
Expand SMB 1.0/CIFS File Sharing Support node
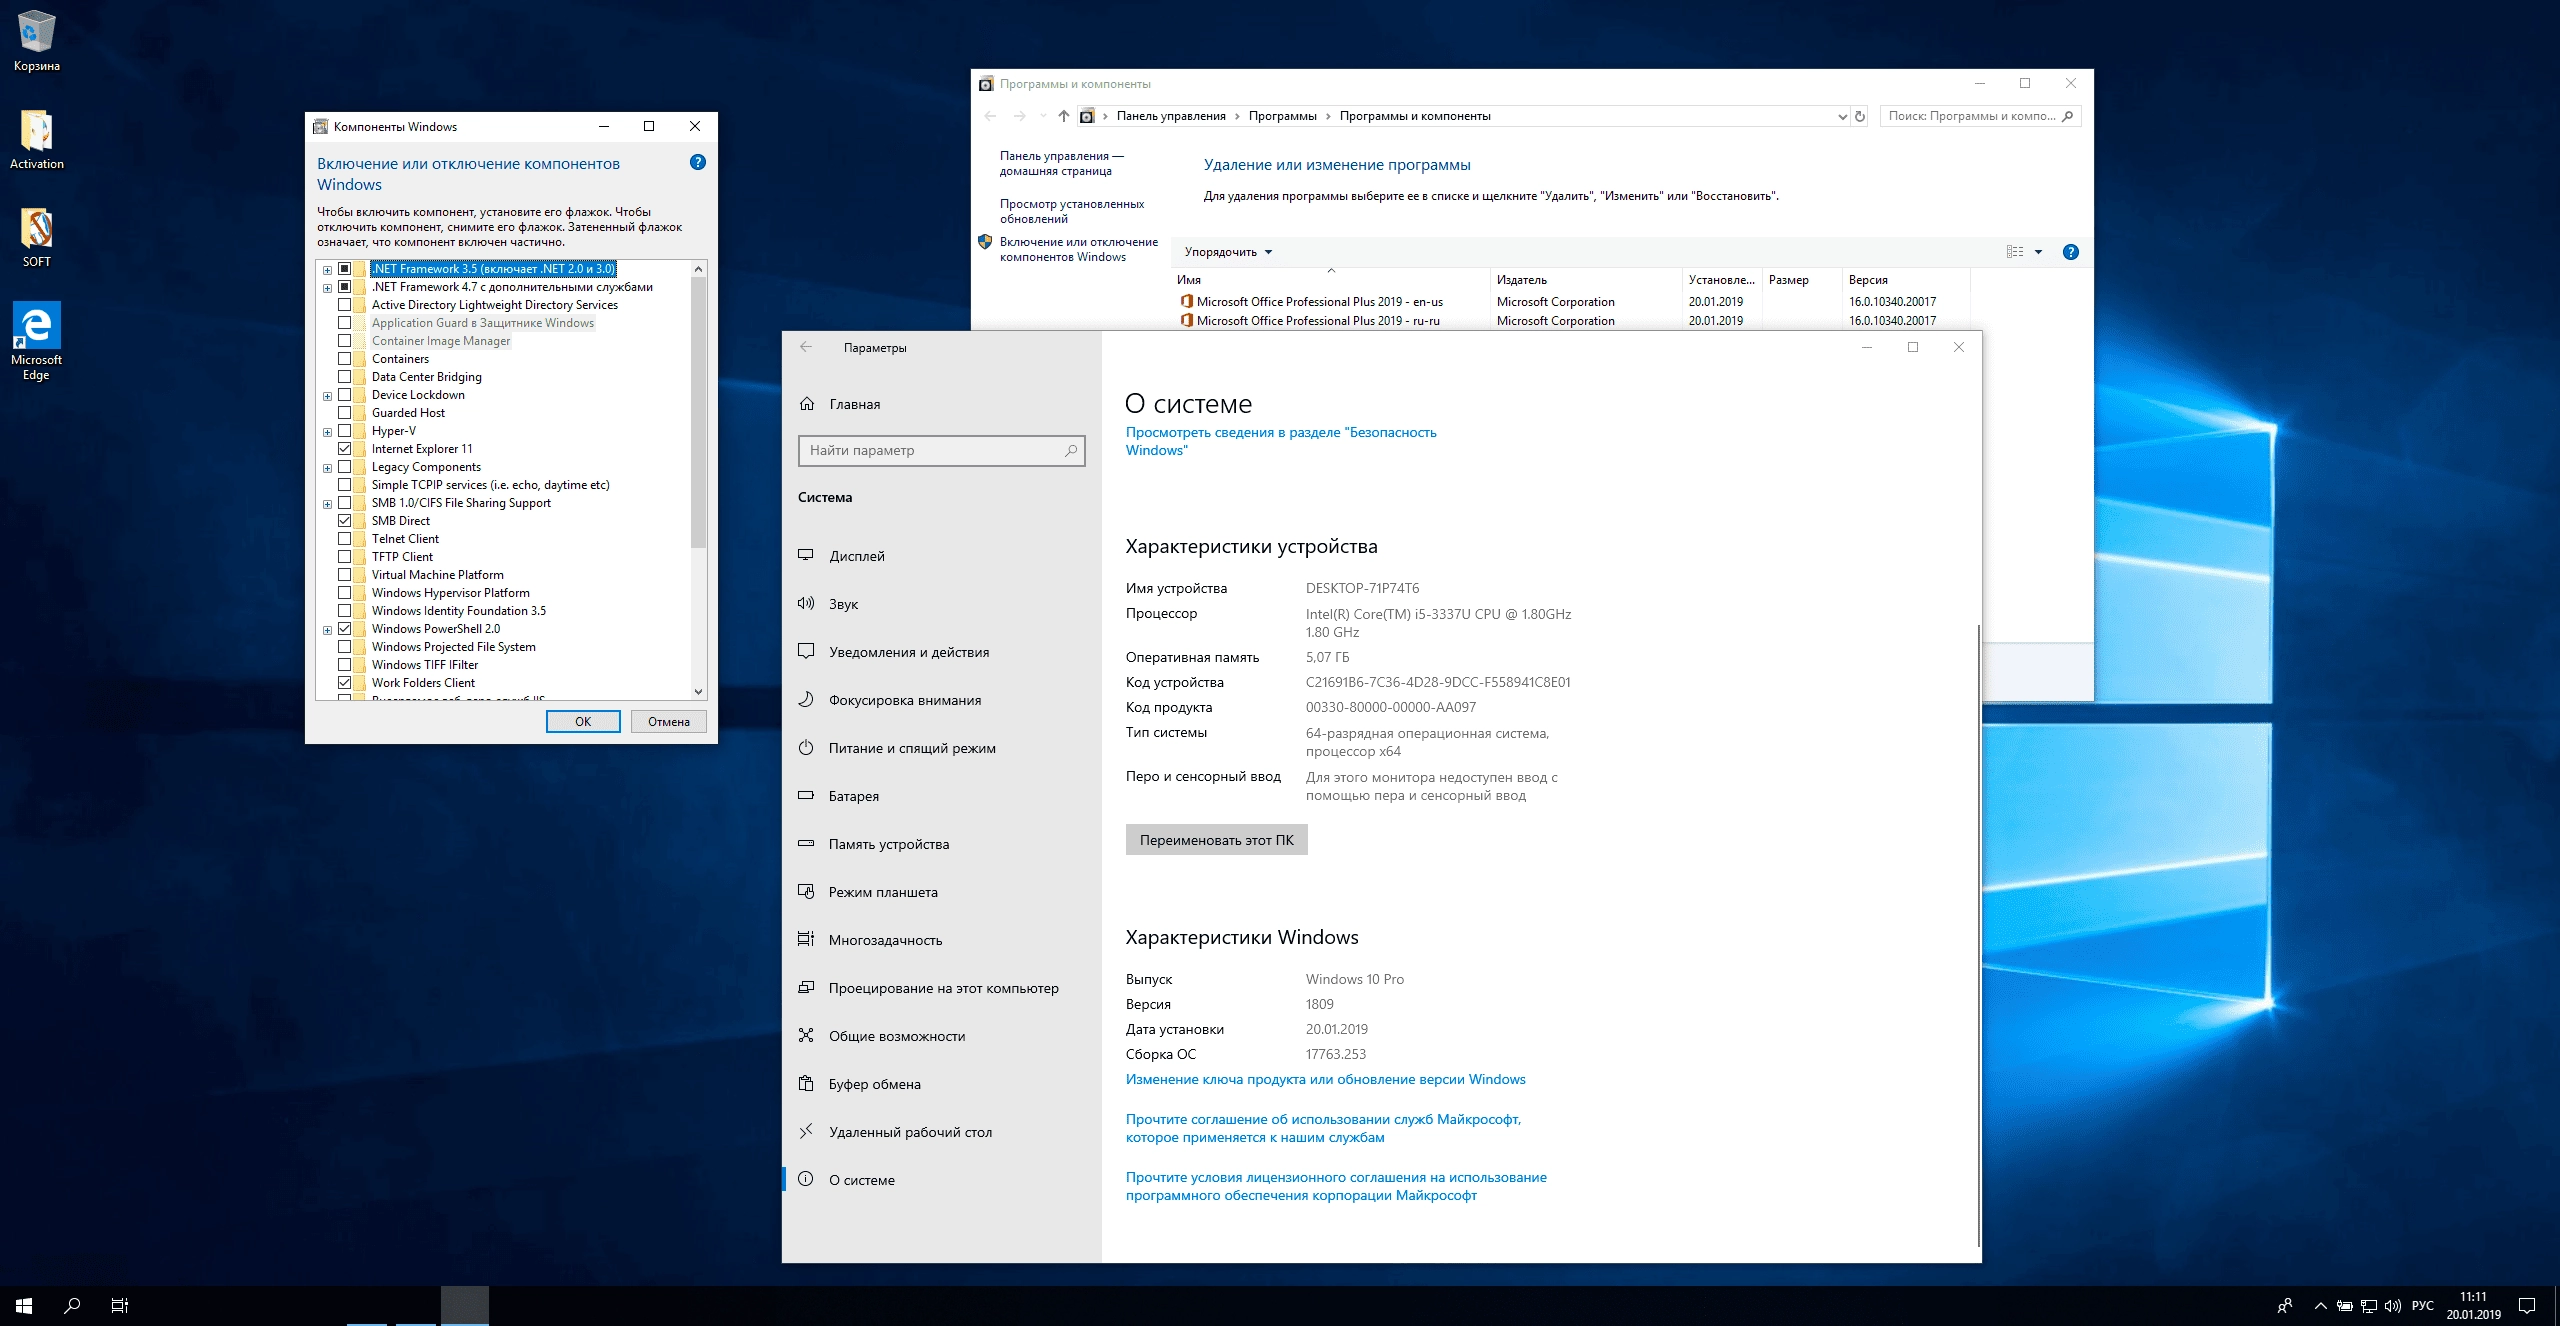point(327,504)
